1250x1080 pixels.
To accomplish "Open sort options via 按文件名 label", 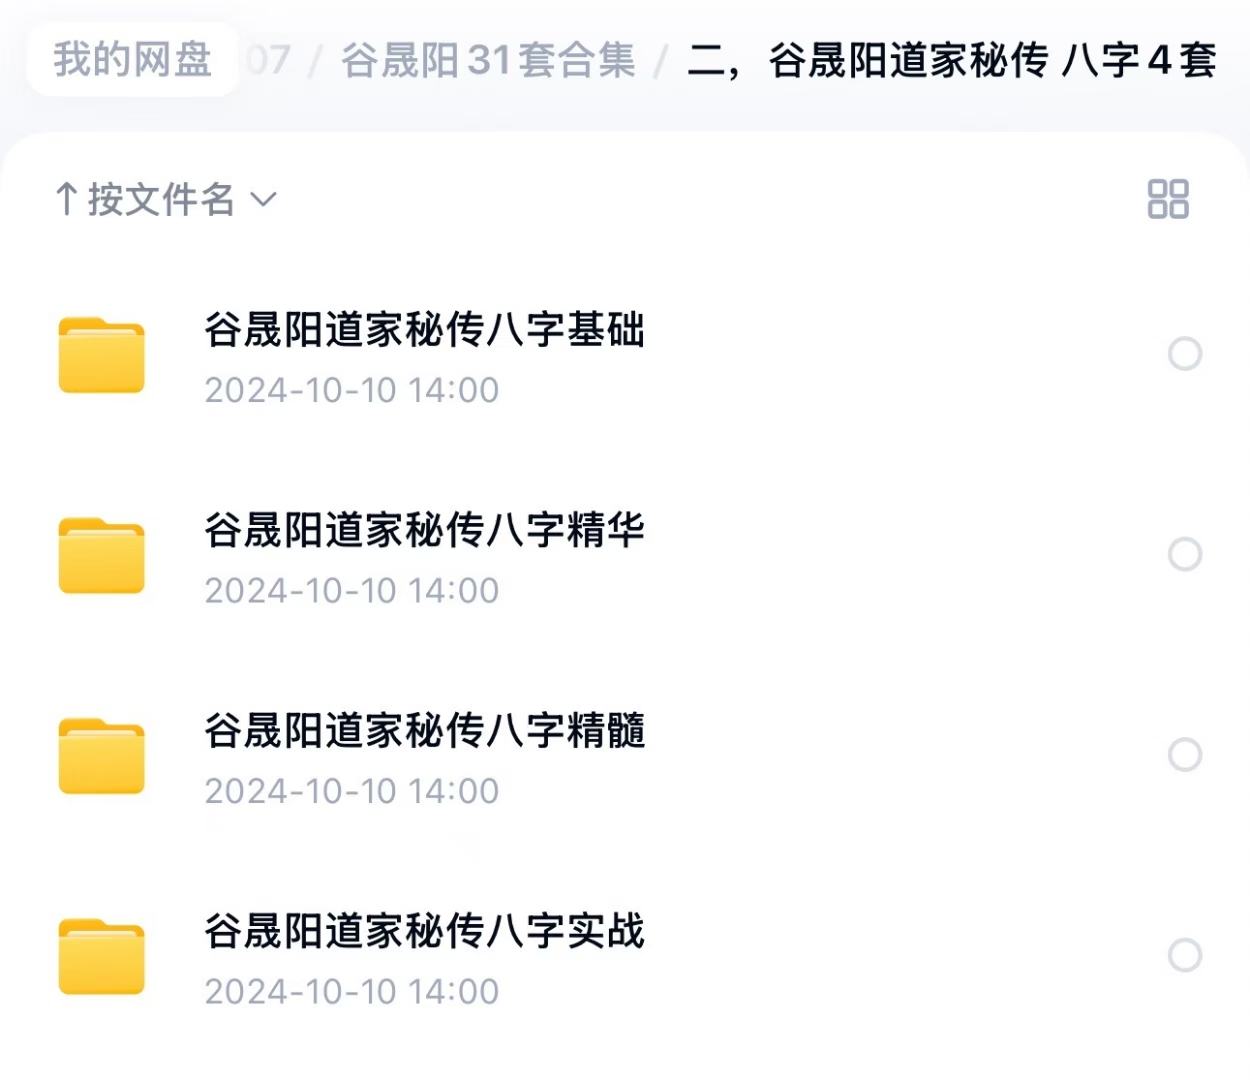I will click(161, 199).
